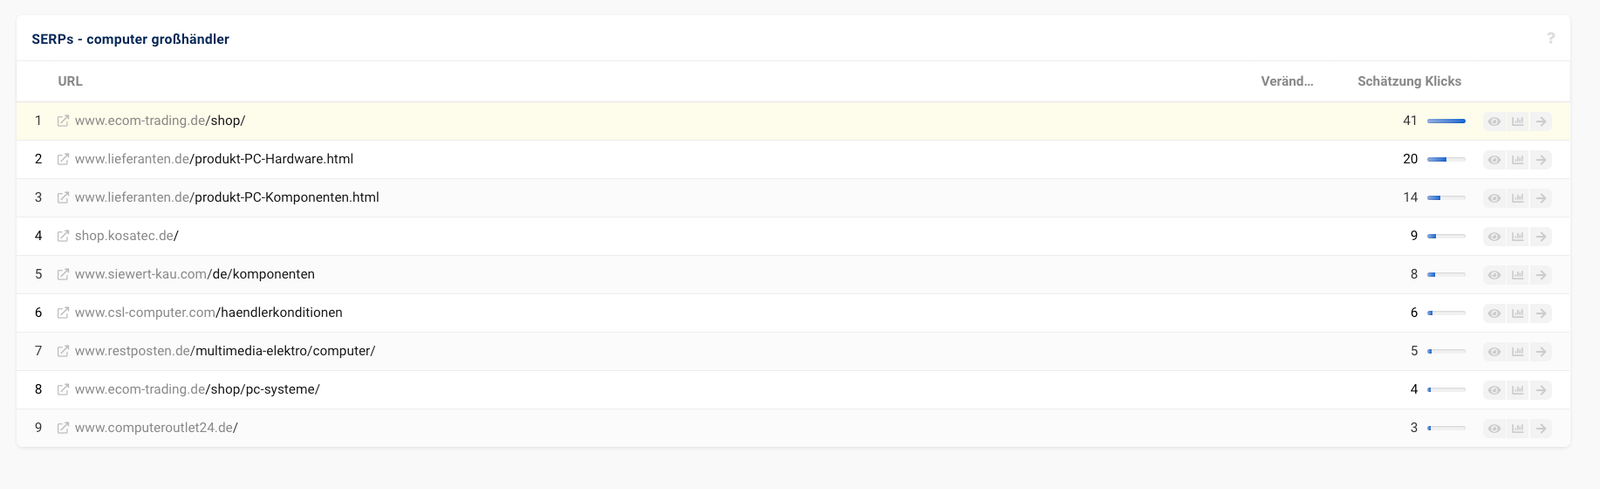Image resolution: width=1600 pixels, height=489 pixels.
Task: Open www.lieferanten.de/produkt-PC-Hardware.html link
Action: coord(214,159)
